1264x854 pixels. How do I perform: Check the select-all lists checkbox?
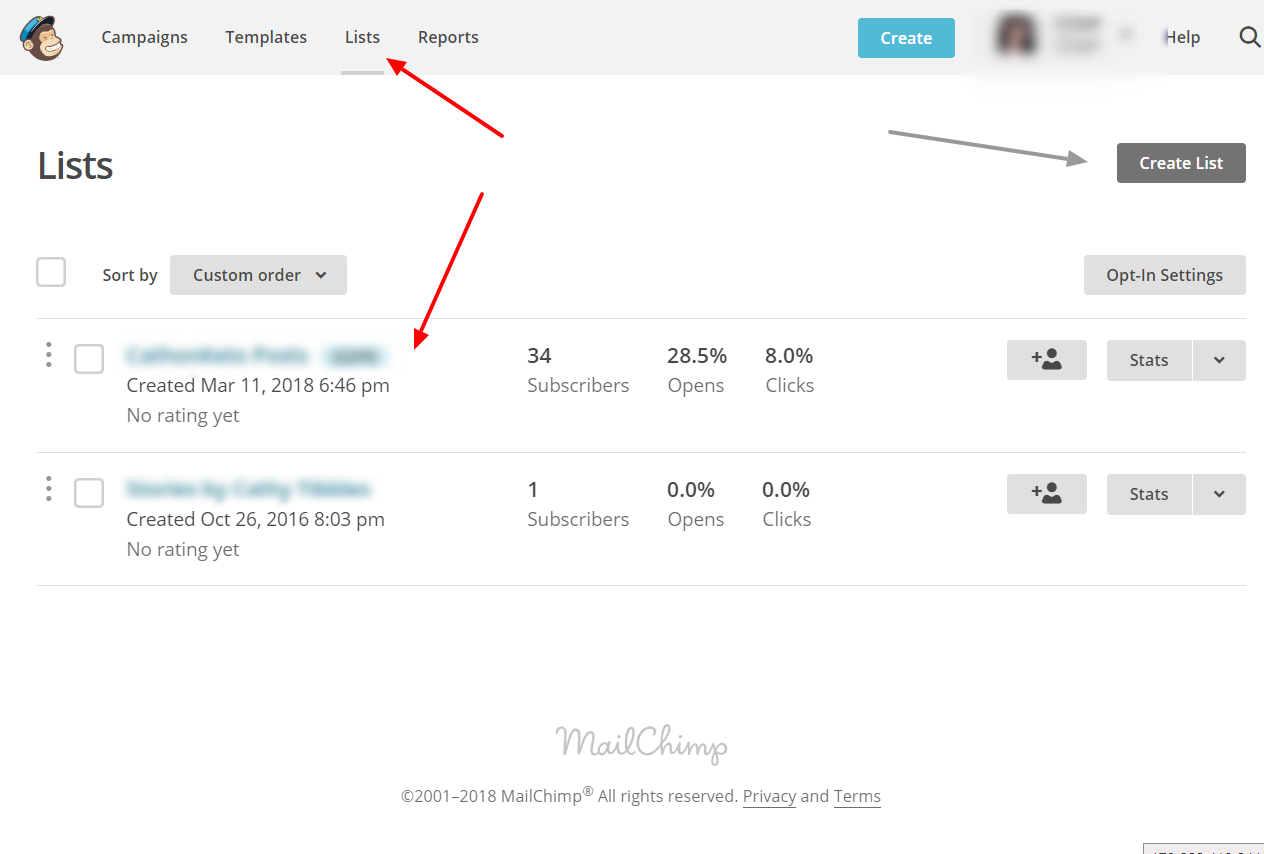[50, 271]
